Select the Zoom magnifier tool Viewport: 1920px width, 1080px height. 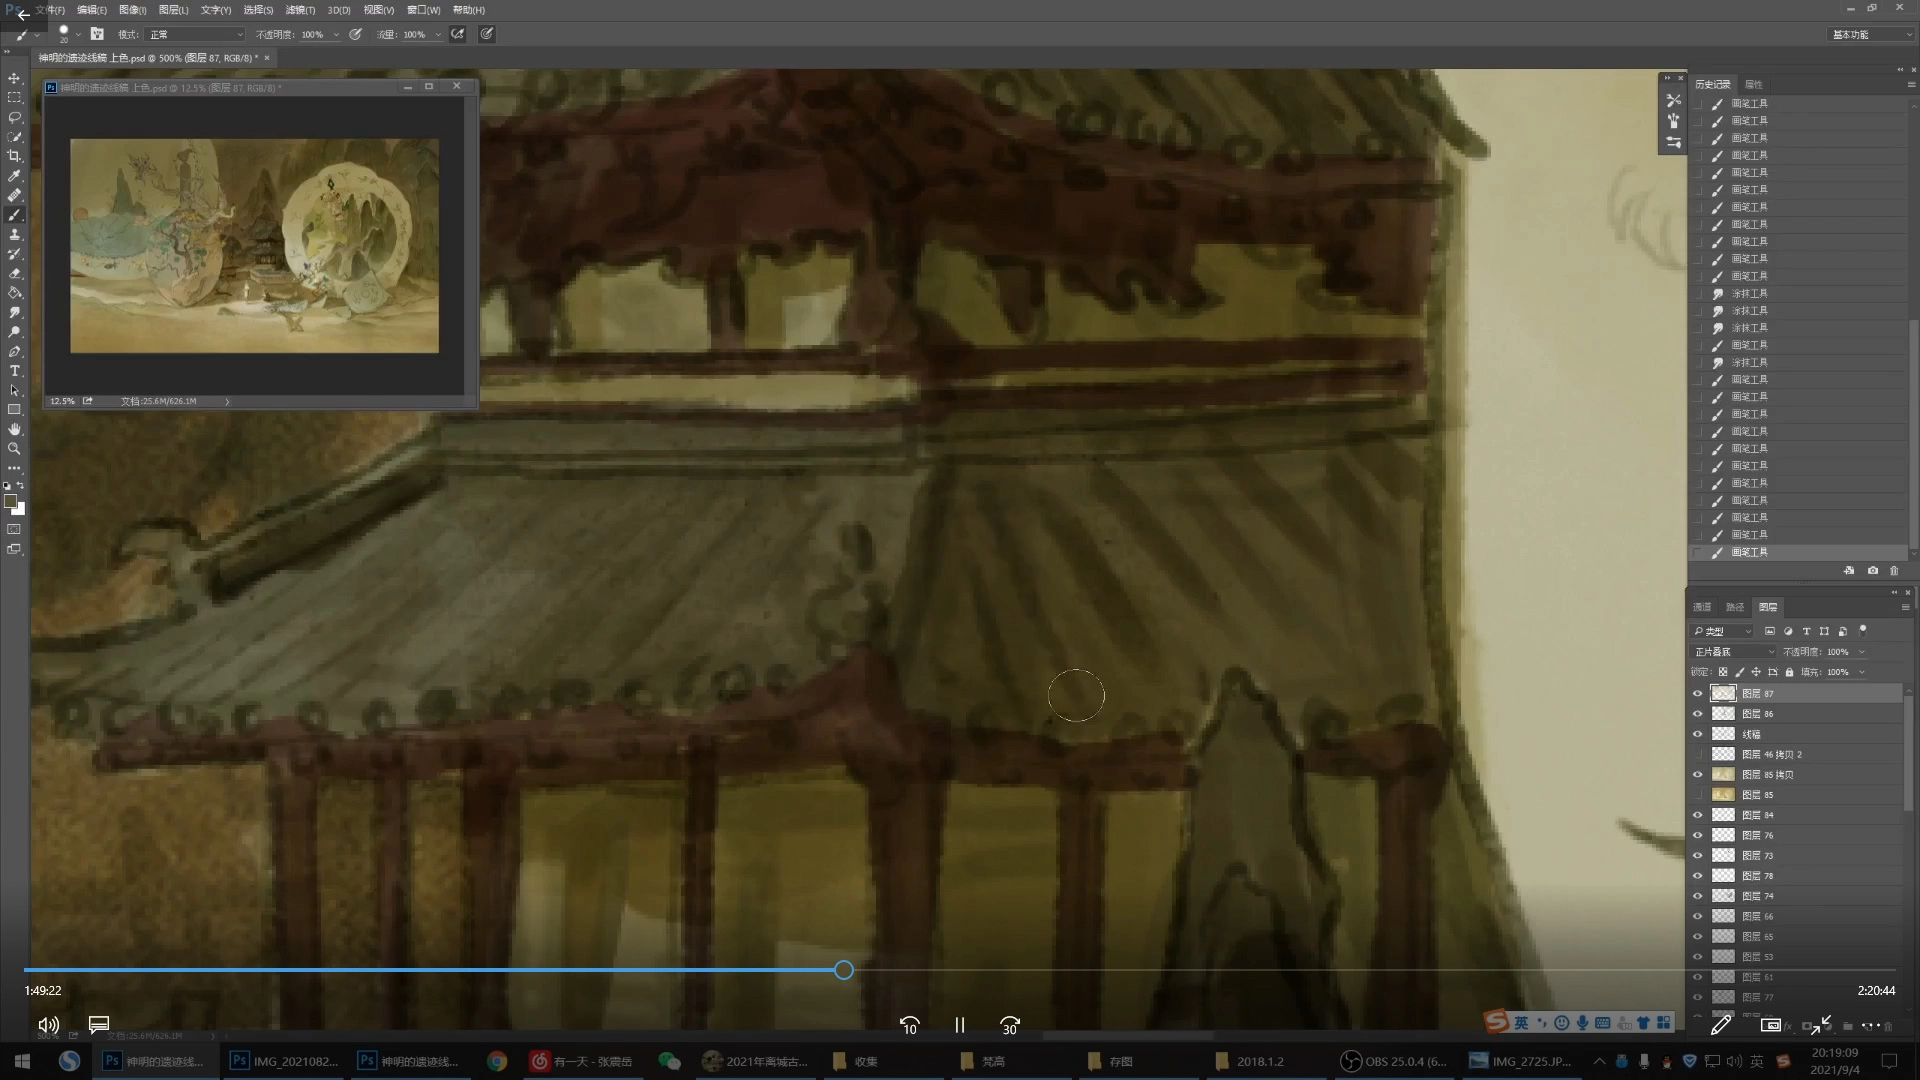tap(14, 449)
